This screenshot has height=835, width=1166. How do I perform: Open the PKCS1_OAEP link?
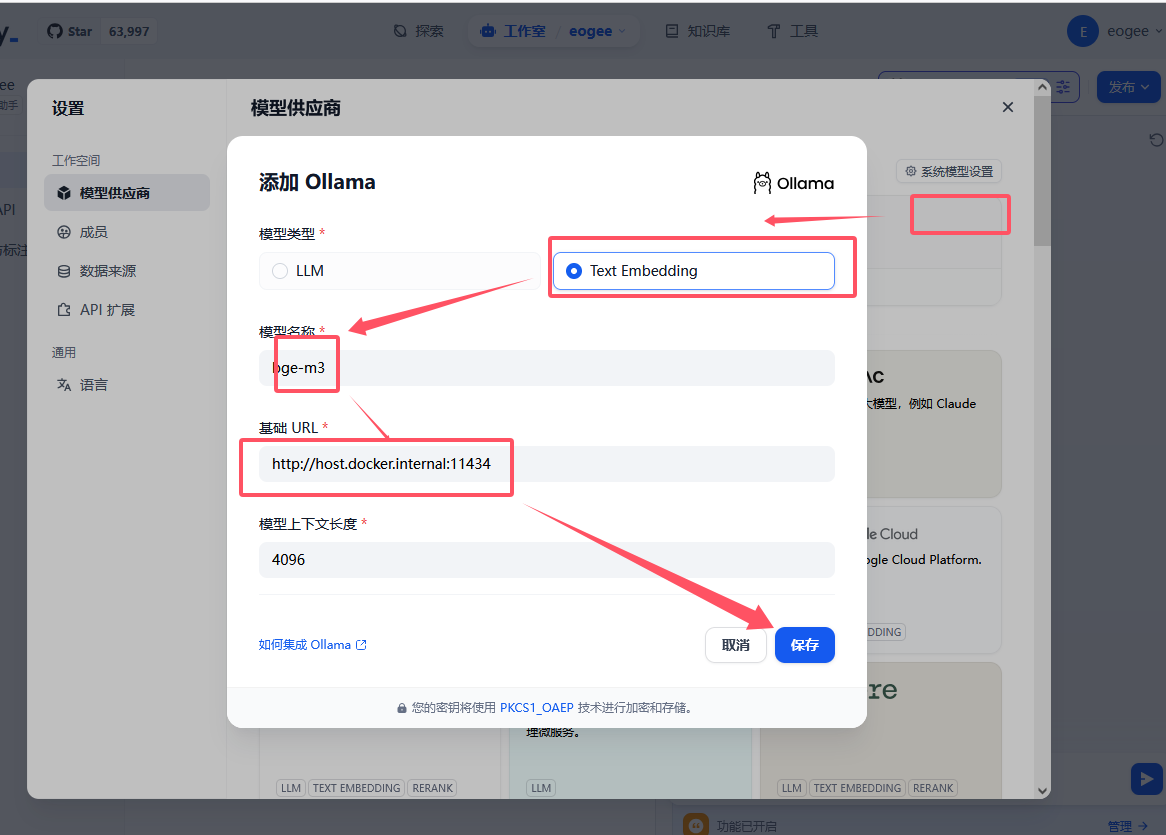536,708
